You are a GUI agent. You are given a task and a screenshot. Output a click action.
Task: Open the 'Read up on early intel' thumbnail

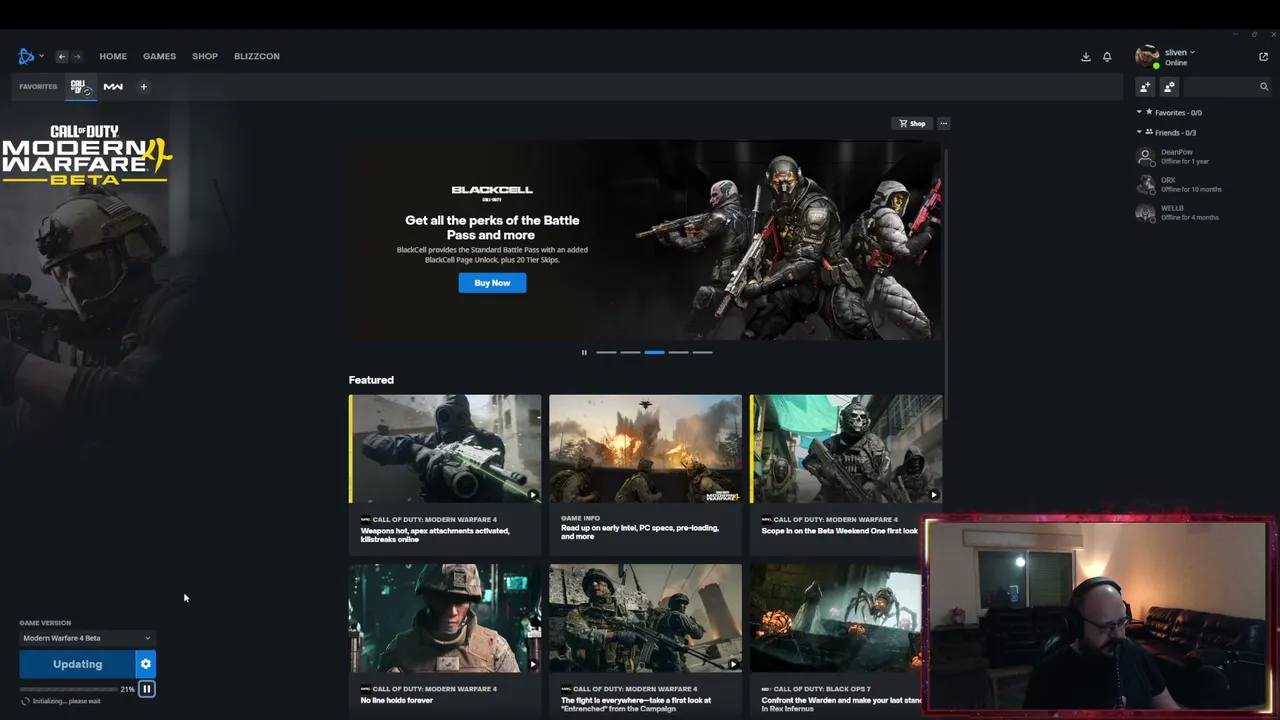(645, 449)
